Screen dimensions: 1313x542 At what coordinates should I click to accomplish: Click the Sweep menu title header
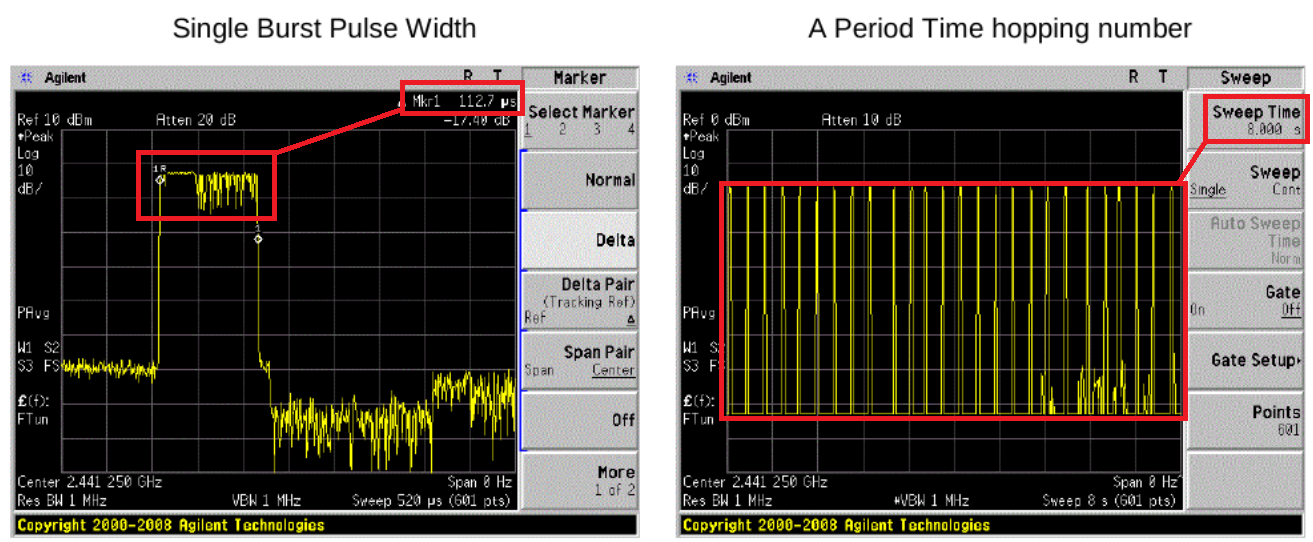click(1245, 78)
